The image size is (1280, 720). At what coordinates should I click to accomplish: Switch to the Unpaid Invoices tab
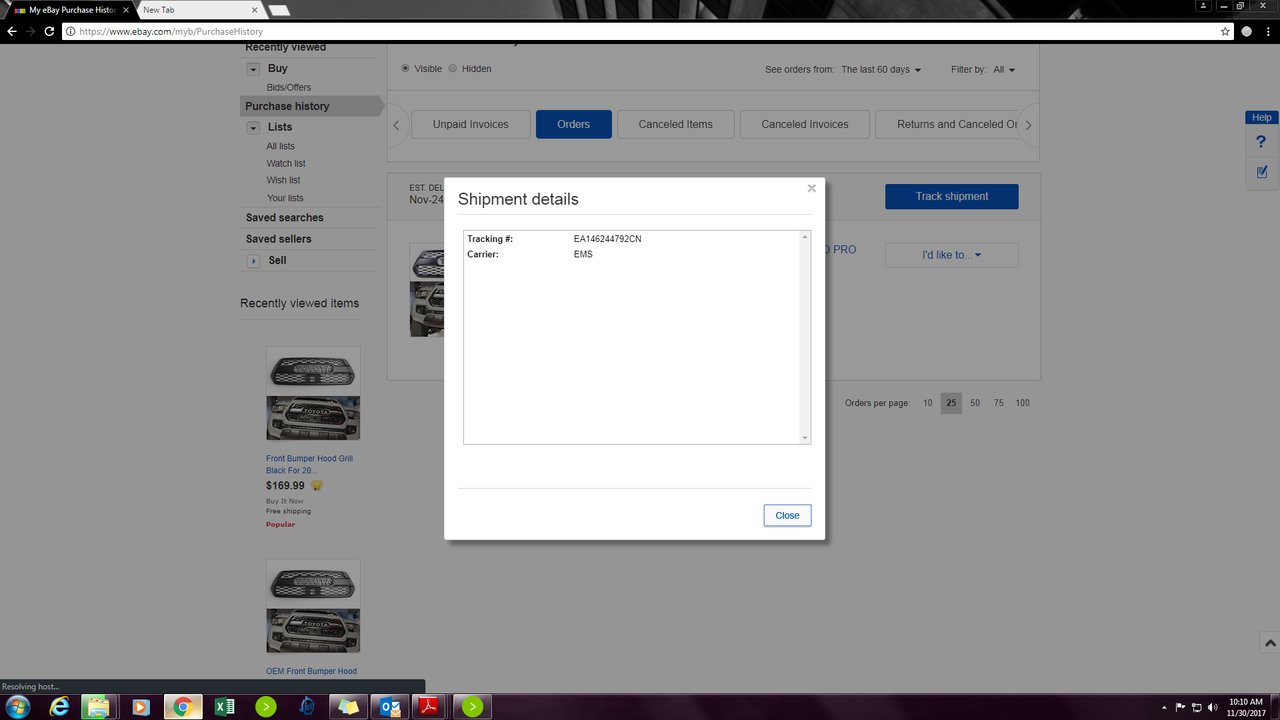pyautogui.click(x=471, y=124)
